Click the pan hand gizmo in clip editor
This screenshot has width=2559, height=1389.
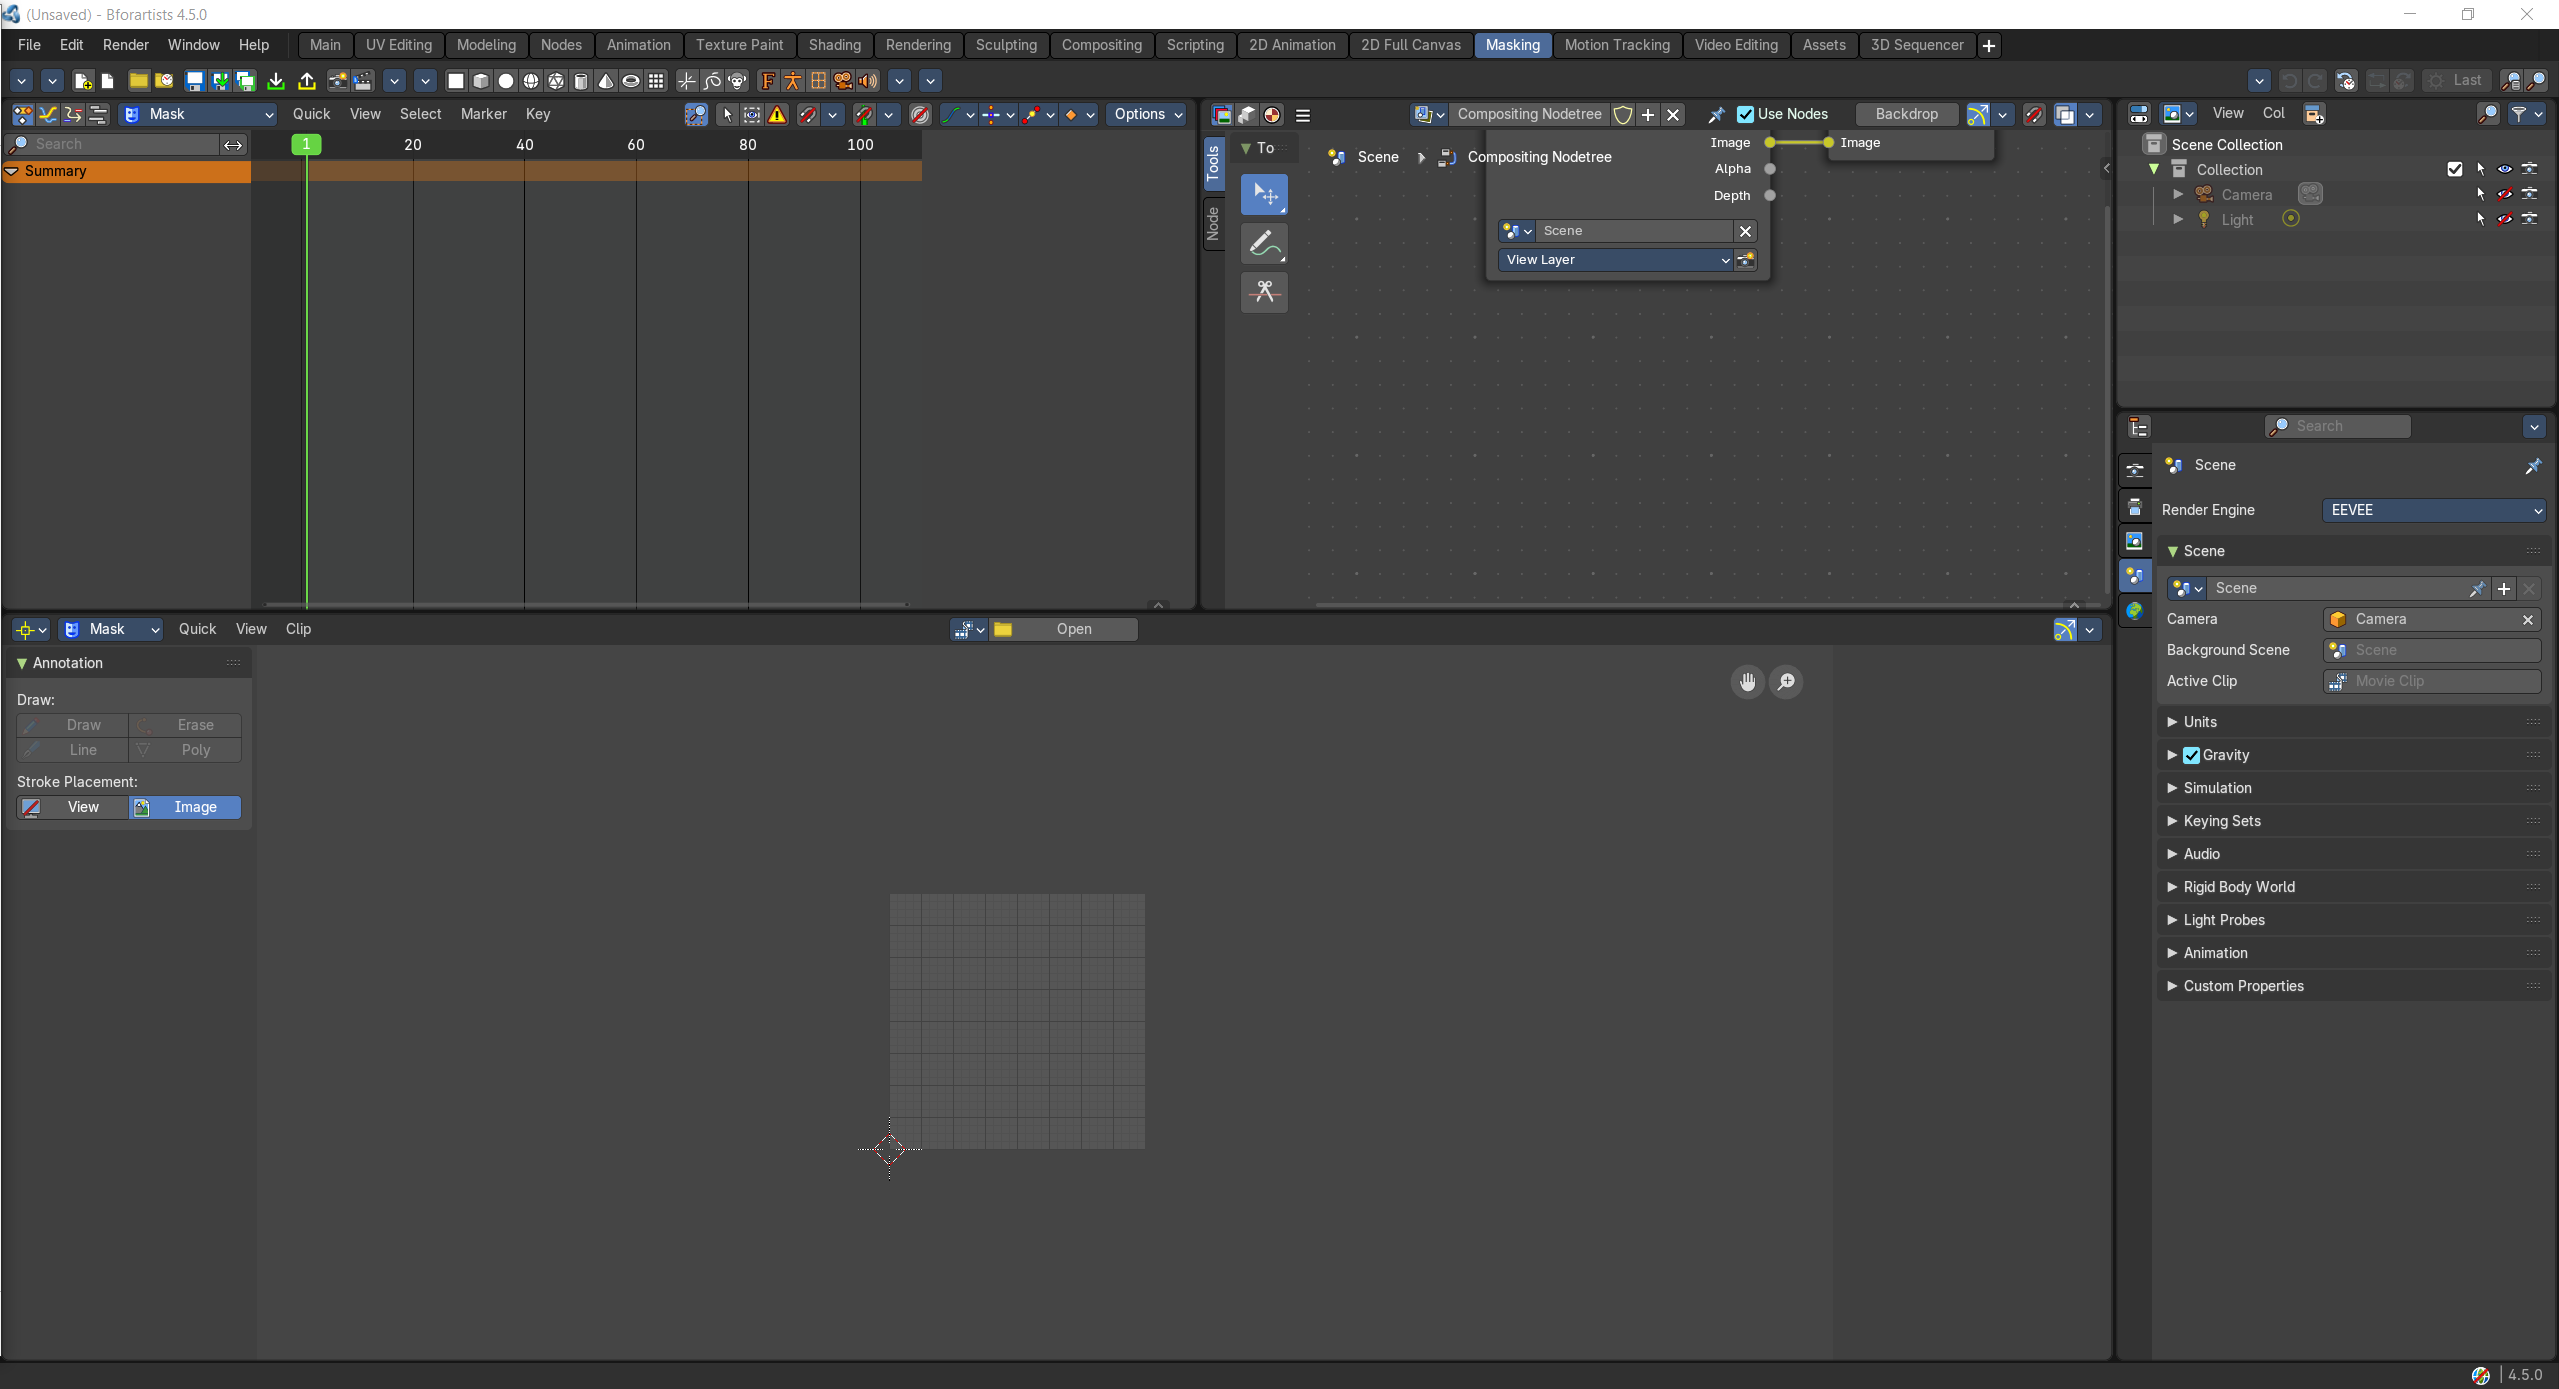coord(1747,682)
